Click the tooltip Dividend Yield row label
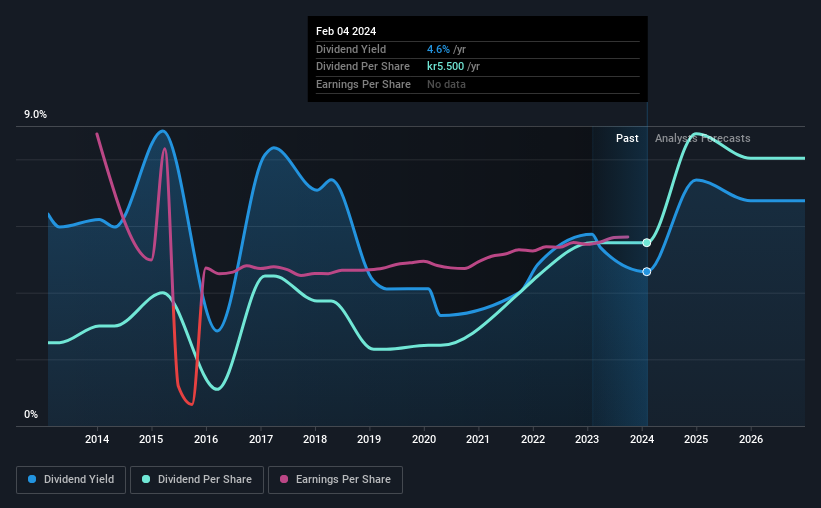This screenshot has height=508, width=821. tap(351, 49)
